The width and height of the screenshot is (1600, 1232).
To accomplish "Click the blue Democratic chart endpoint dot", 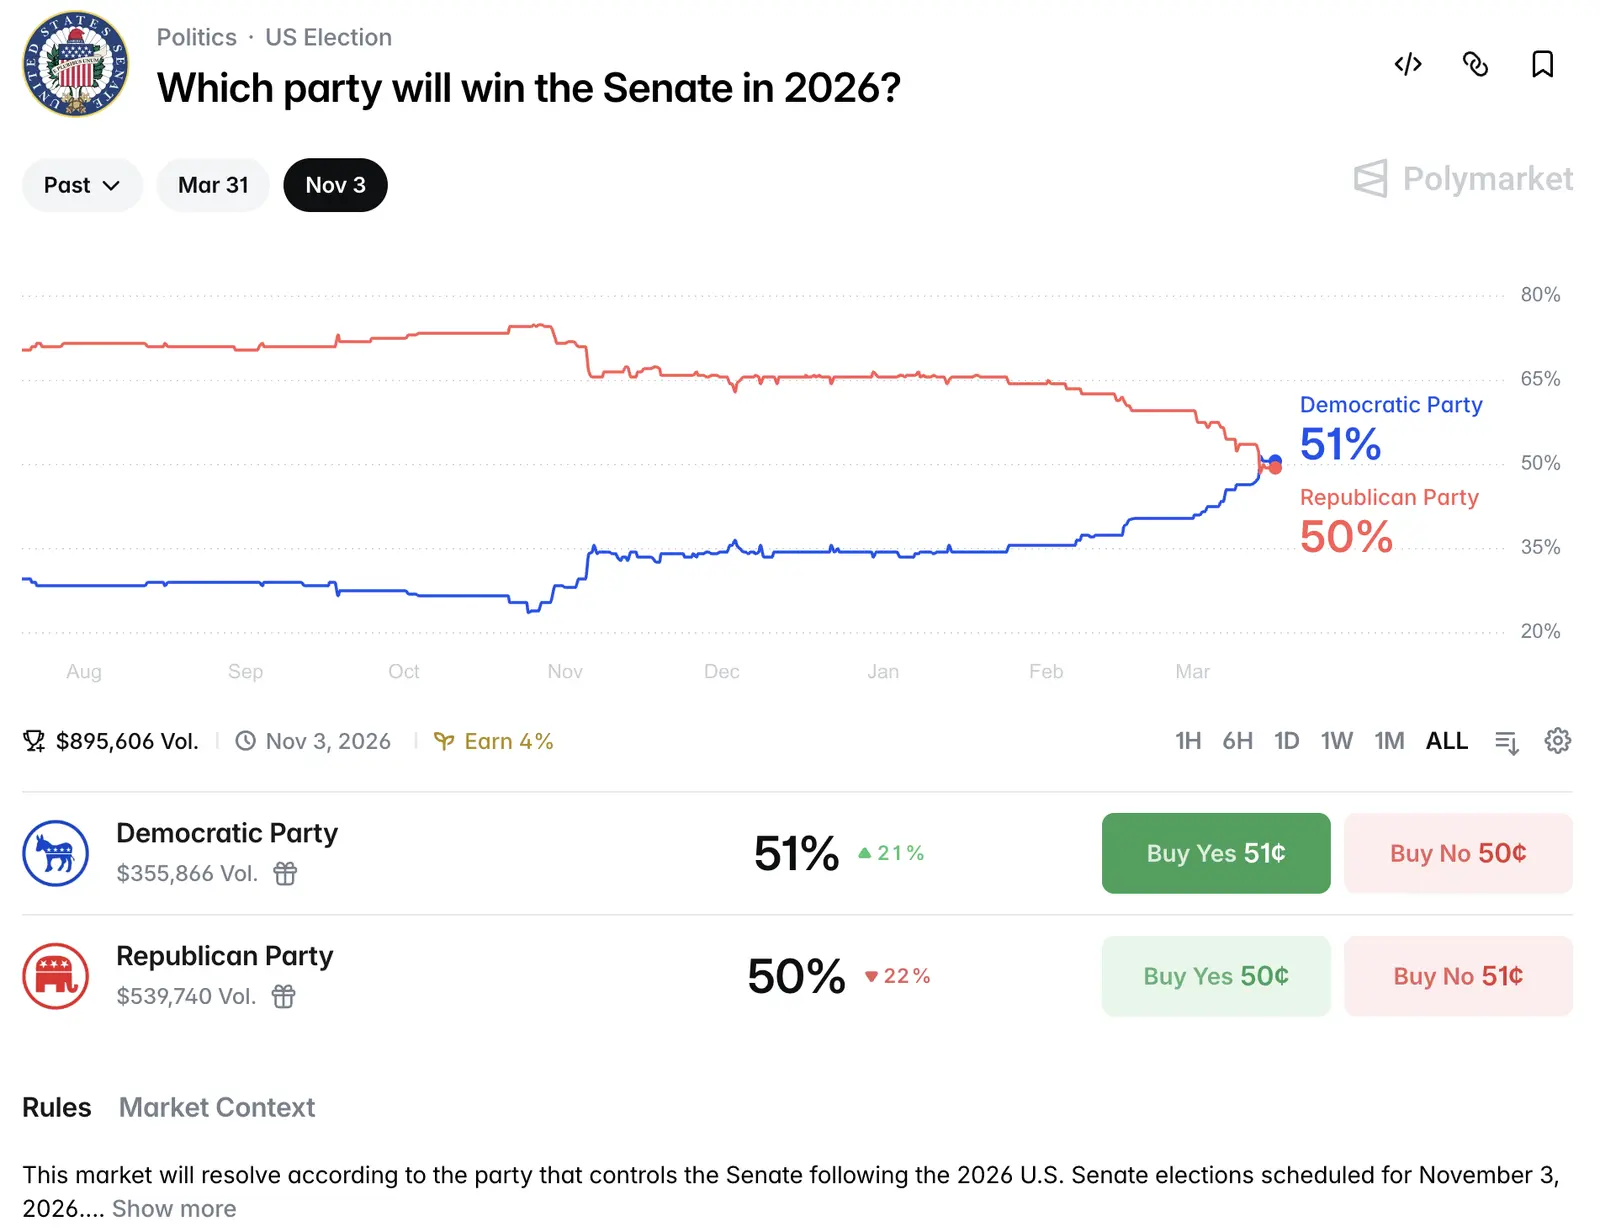I will [1275, 460].
